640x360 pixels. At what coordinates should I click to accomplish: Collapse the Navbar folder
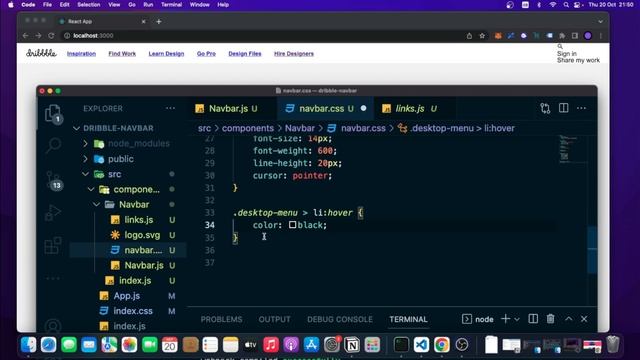(x=96, y=204)
